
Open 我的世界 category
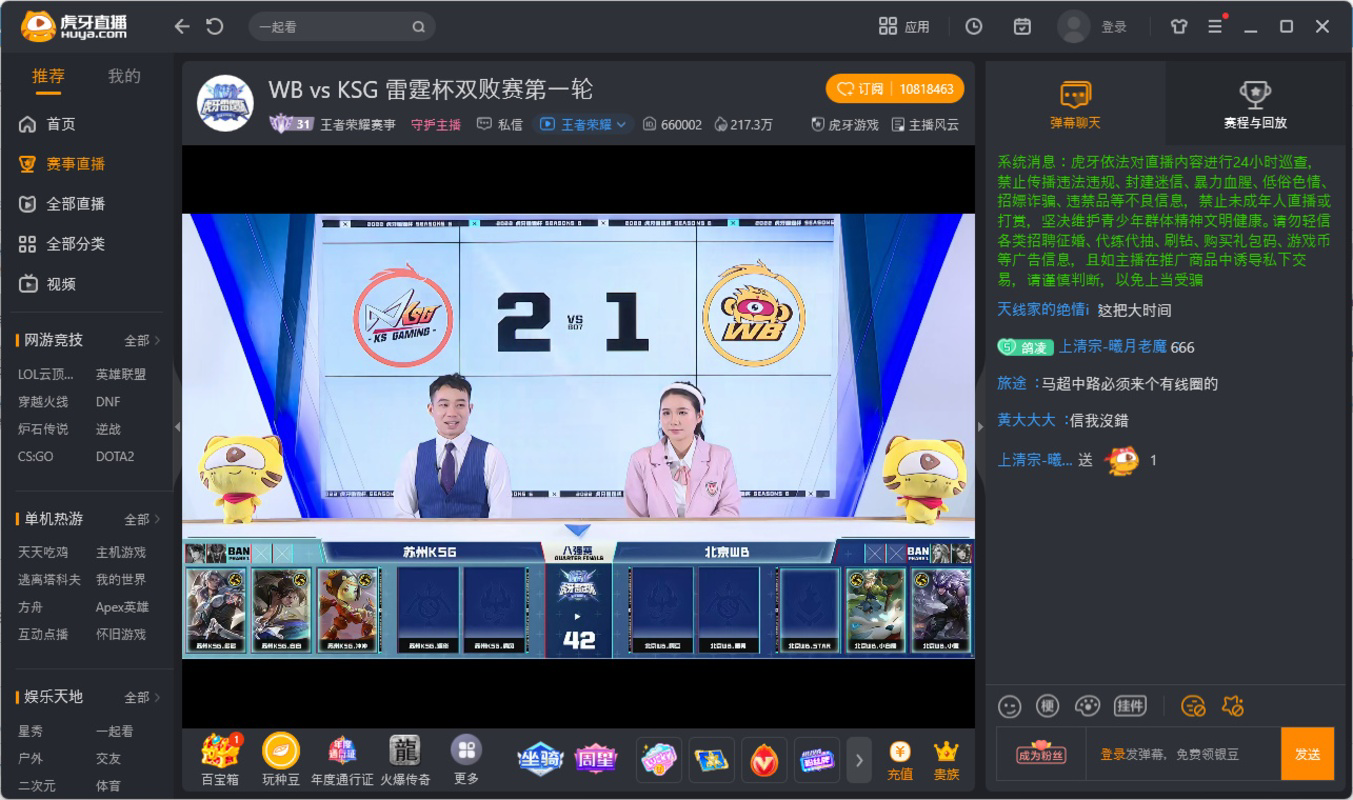point(121,579)
